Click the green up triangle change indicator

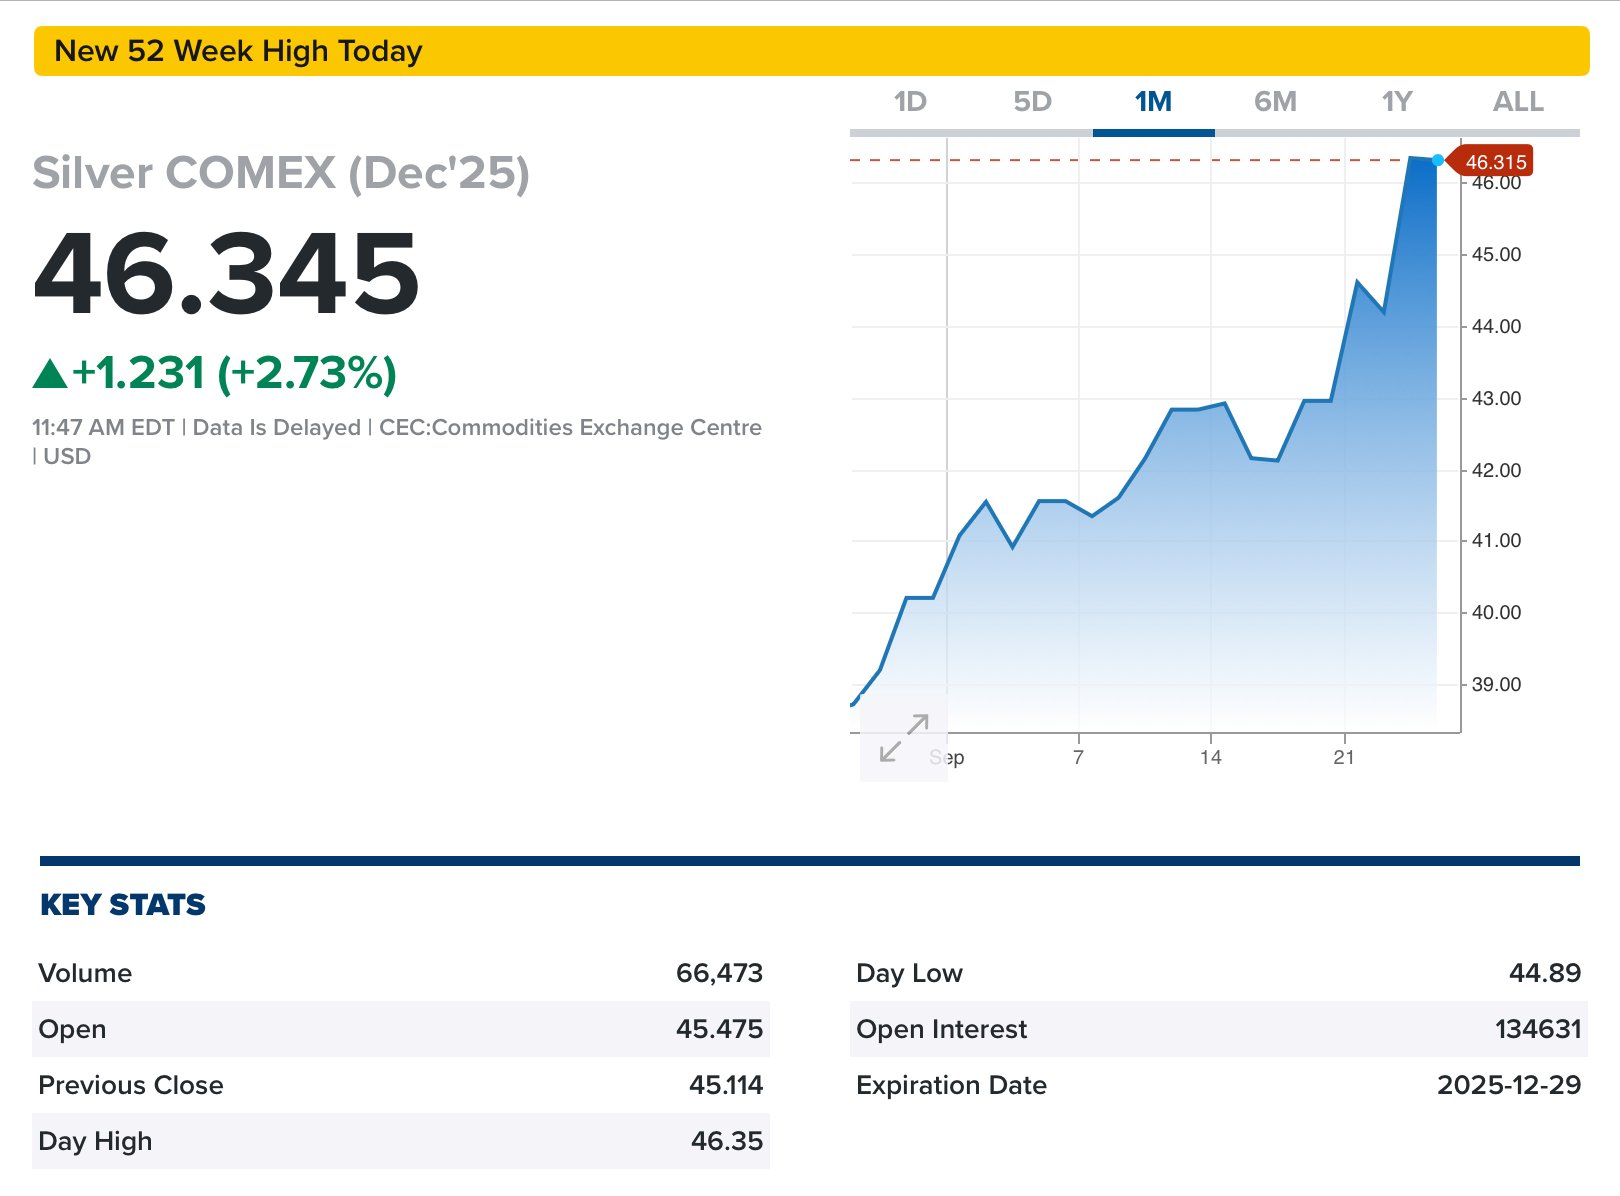(50, 375)
